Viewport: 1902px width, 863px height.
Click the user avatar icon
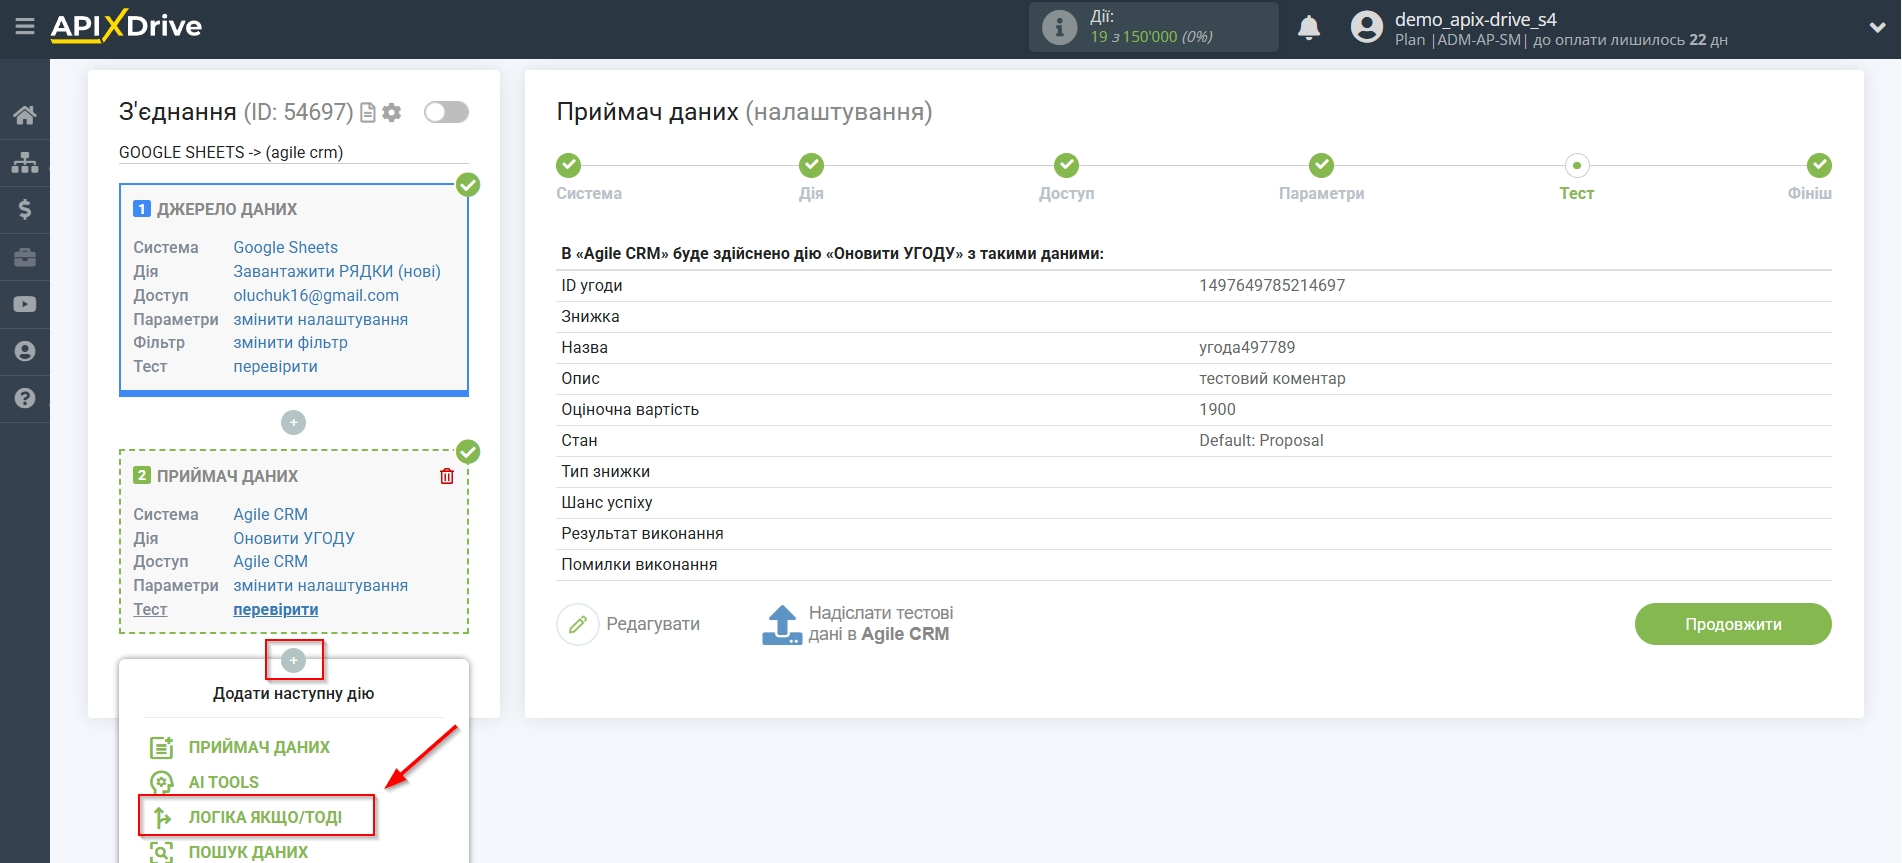coord(1366,27)
